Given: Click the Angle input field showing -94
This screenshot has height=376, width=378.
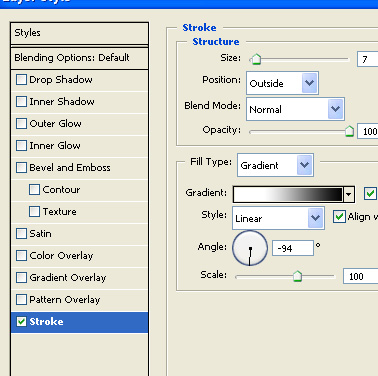Looking at the screenshot, I should [293, 248].
